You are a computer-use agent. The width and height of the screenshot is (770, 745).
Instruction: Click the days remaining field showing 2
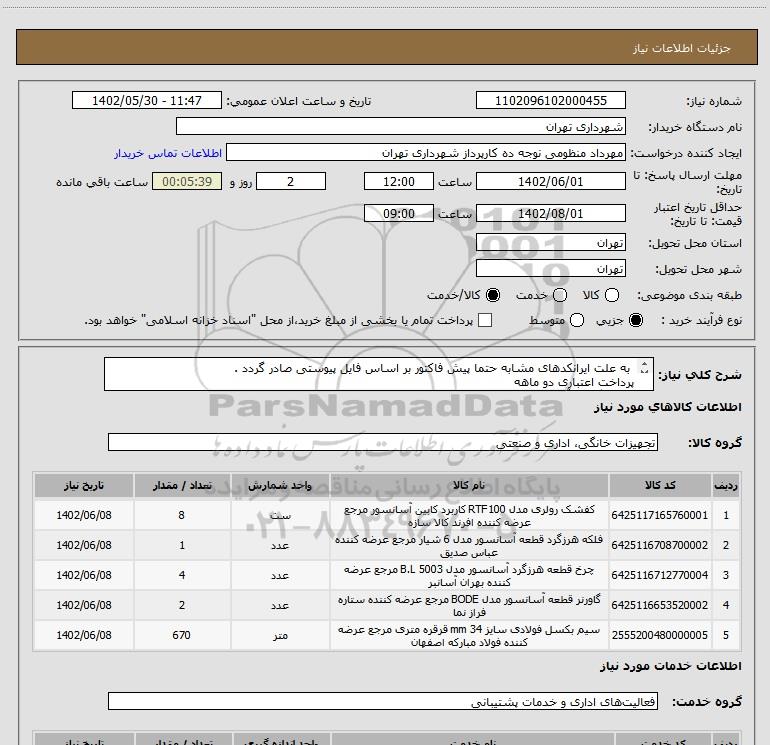(291, 182)
